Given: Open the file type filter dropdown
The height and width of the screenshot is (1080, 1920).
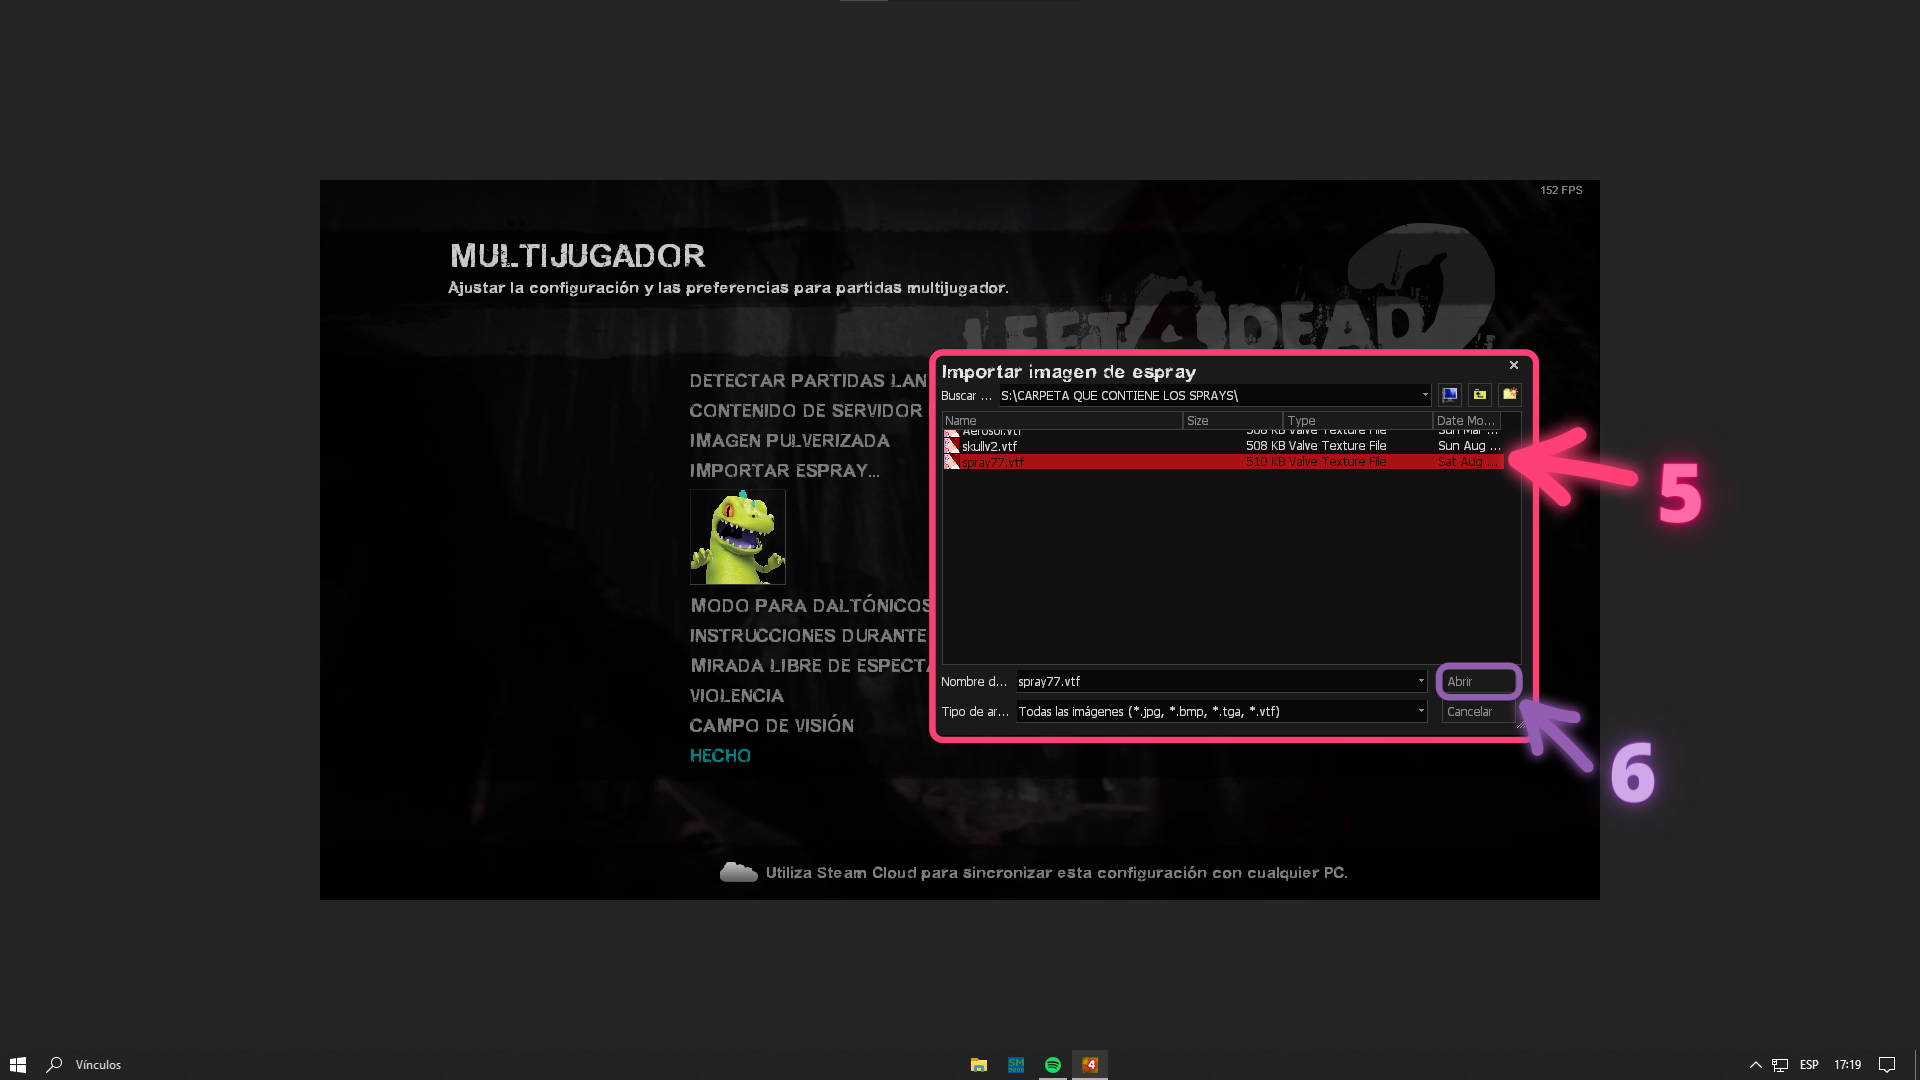Looking at the screenshot, I should coord(1421,711).
